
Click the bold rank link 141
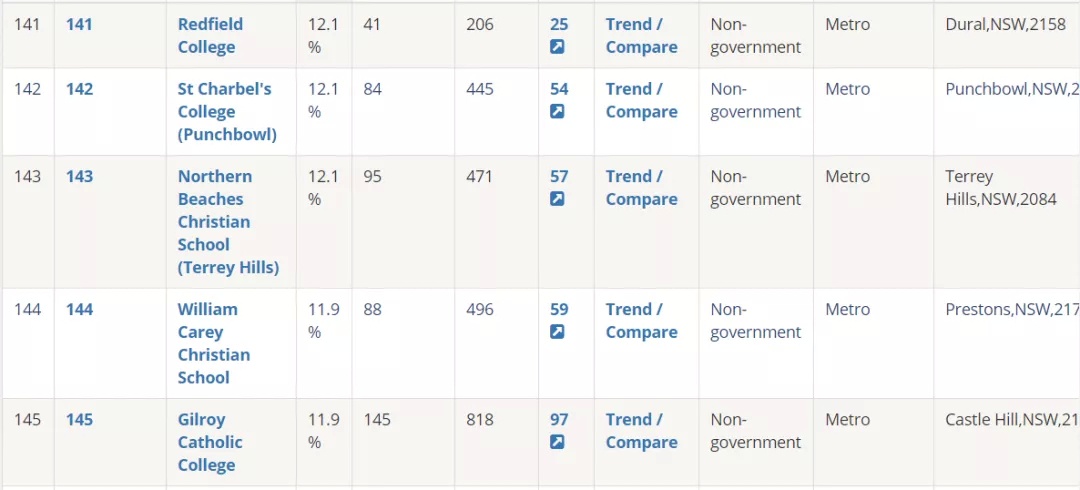click(x=79, y=25)
